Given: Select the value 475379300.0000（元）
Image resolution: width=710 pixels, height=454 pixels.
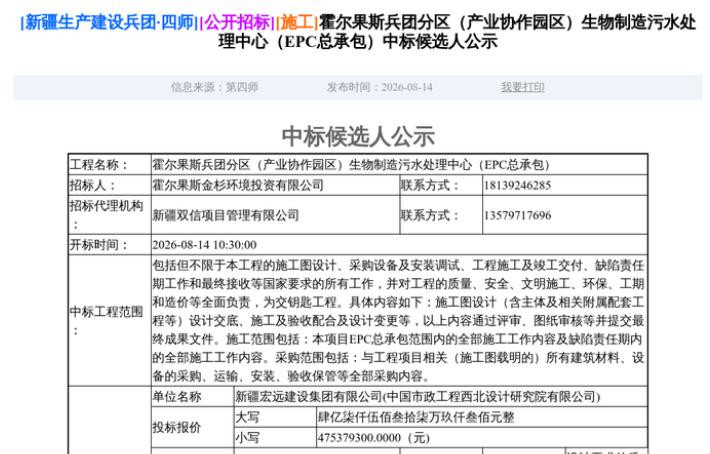Looking at the screenshot, I should [x=374, y=438].
